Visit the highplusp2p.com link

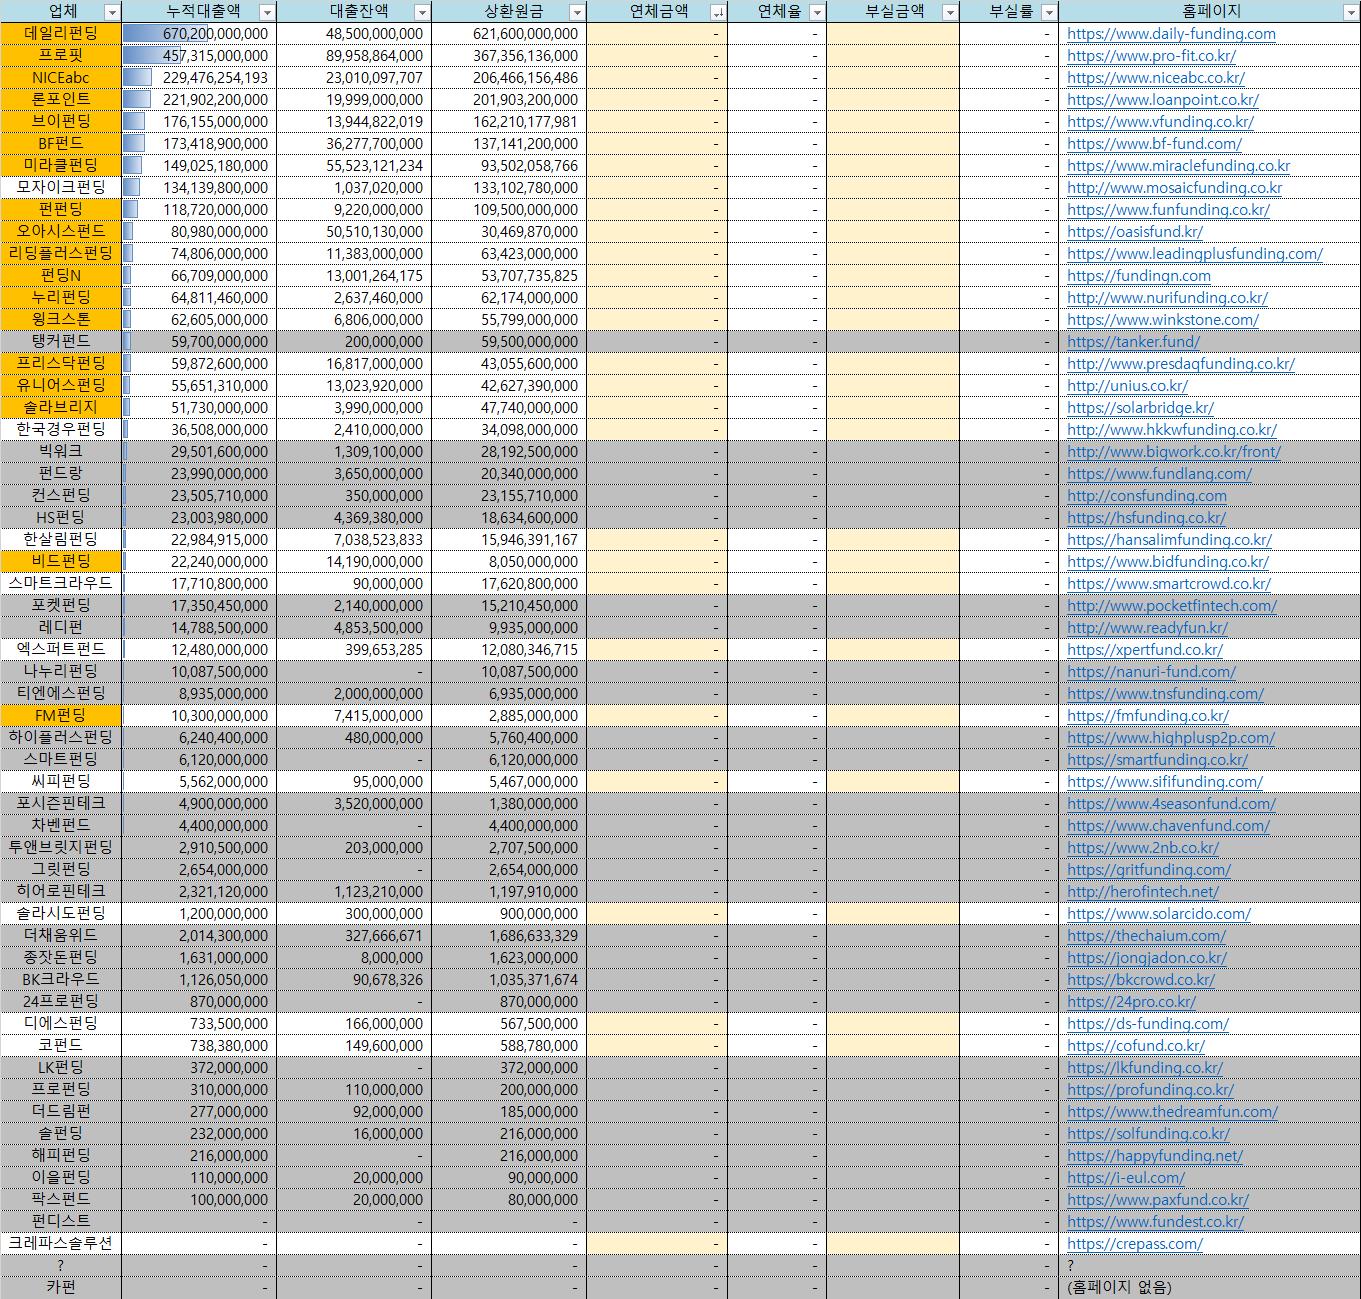click(1171, 738)
